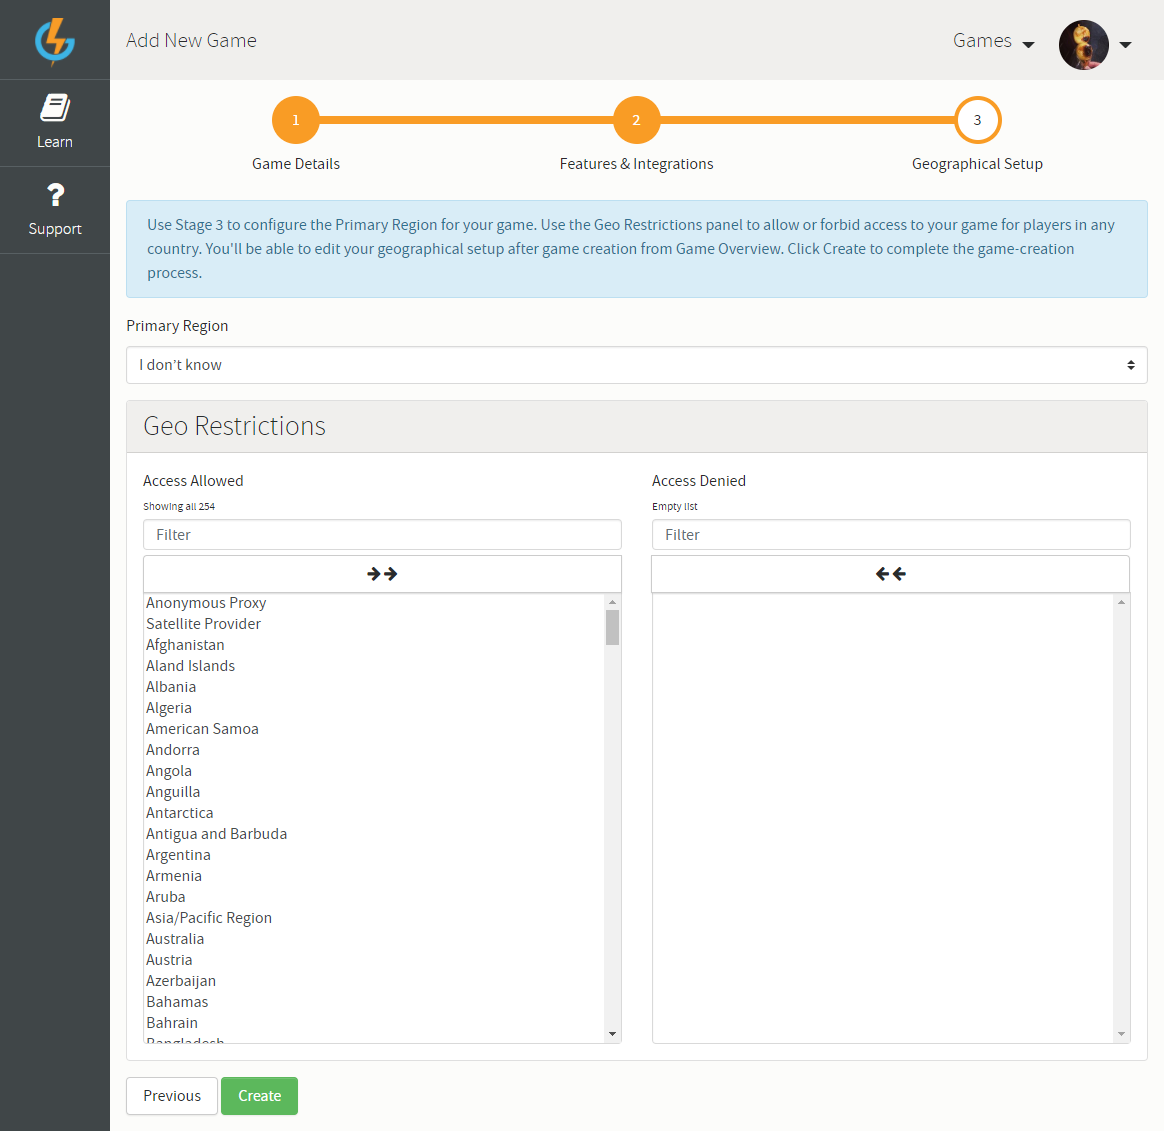This screenshot has height=1131, width=1164.
Task: Expand the Games menu
Action: click(993, 41)
